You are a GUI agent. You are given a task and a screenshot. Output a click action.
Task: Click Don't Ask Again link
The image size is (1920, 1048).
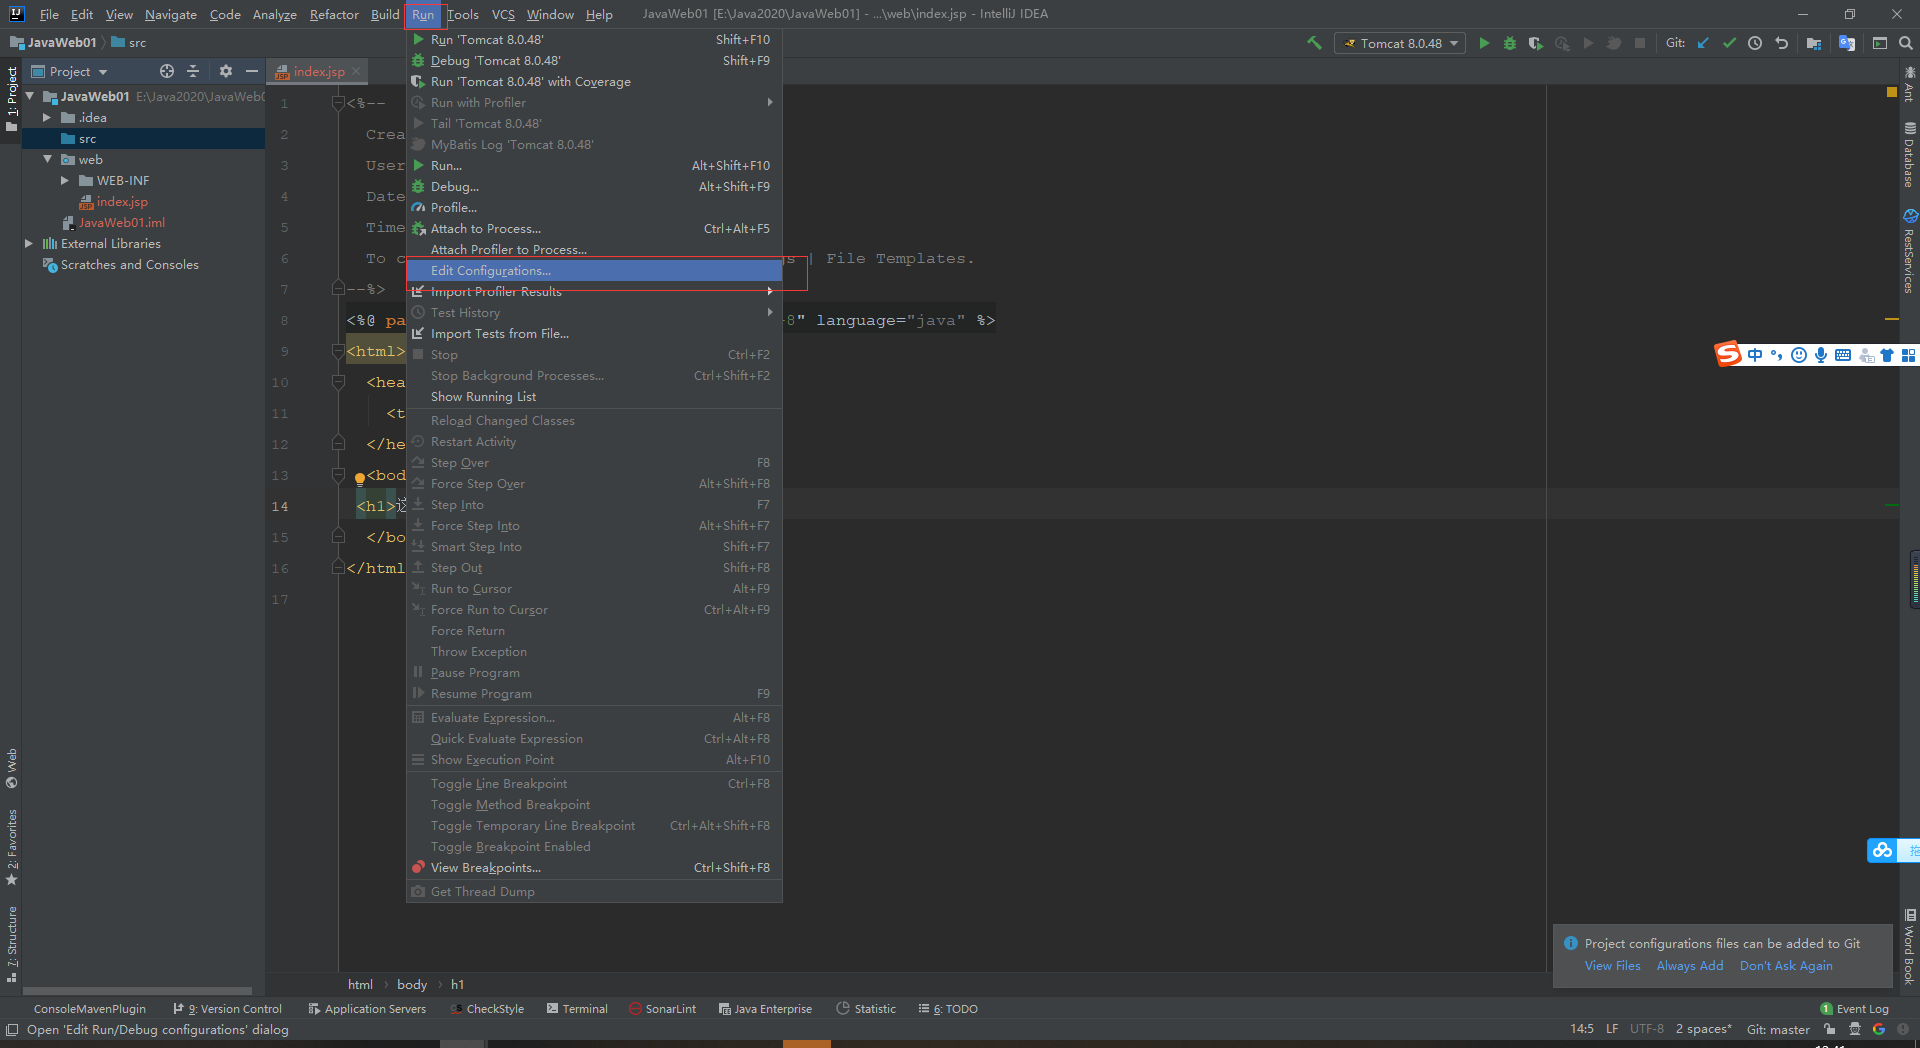pyautogui.click(x=1786, y=965)
